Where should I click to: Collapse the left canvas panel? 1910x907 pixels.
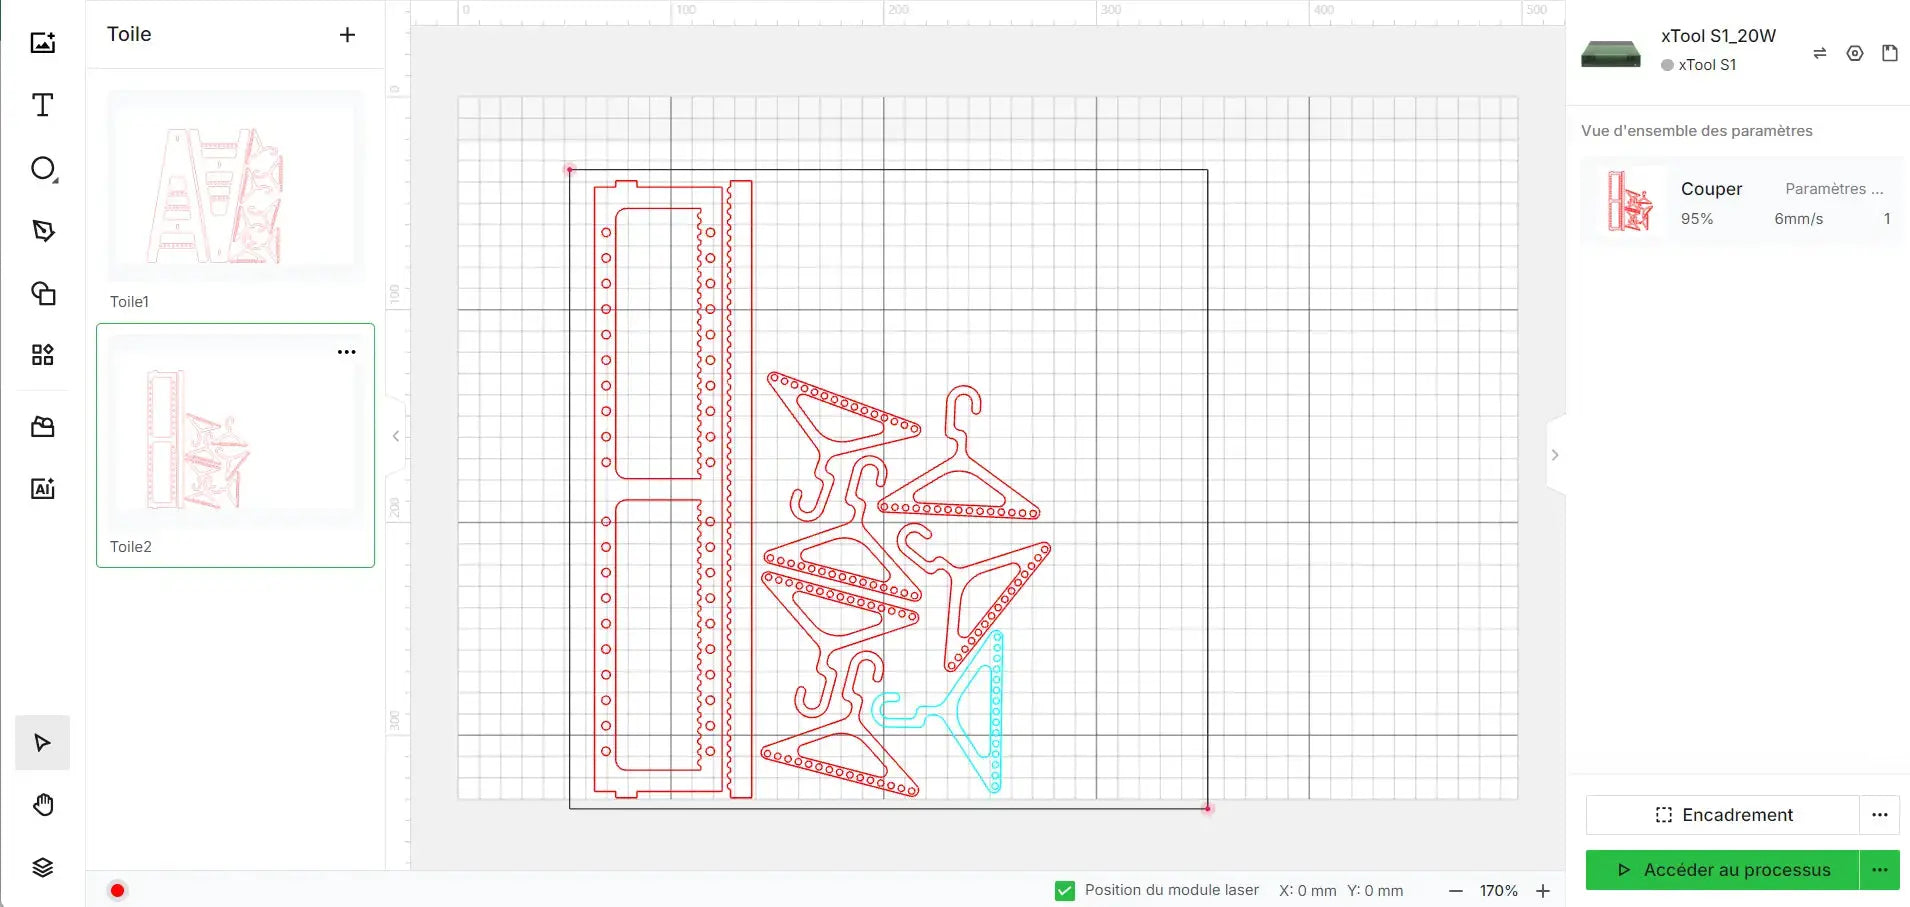click(x=396, y=436)
